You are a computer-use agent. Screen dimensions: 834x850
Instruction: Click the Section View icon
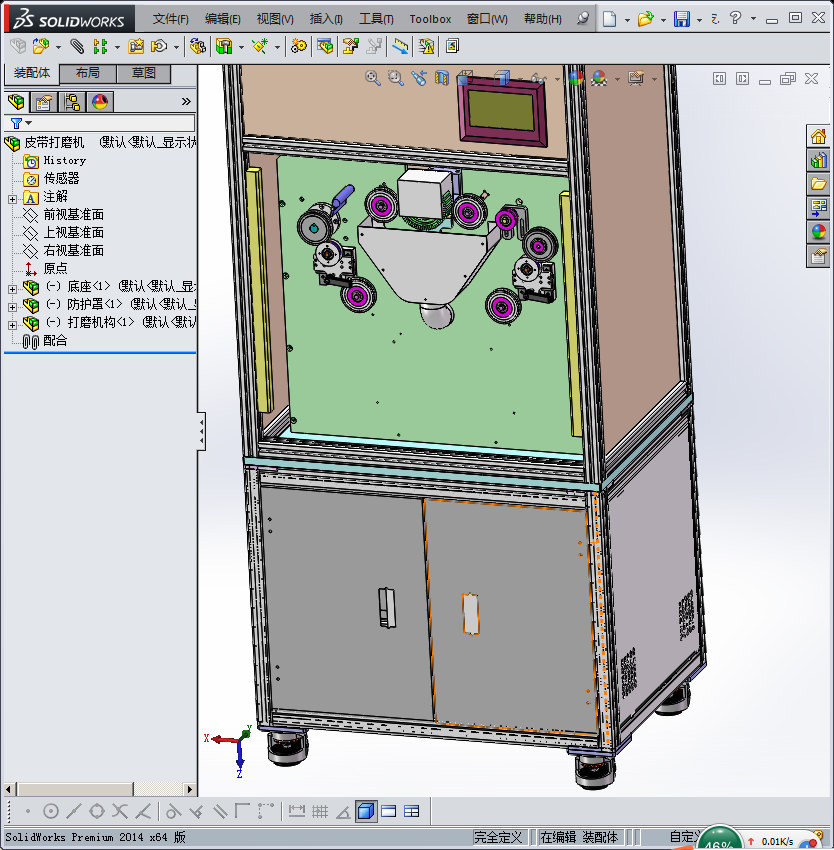[442, 79]
